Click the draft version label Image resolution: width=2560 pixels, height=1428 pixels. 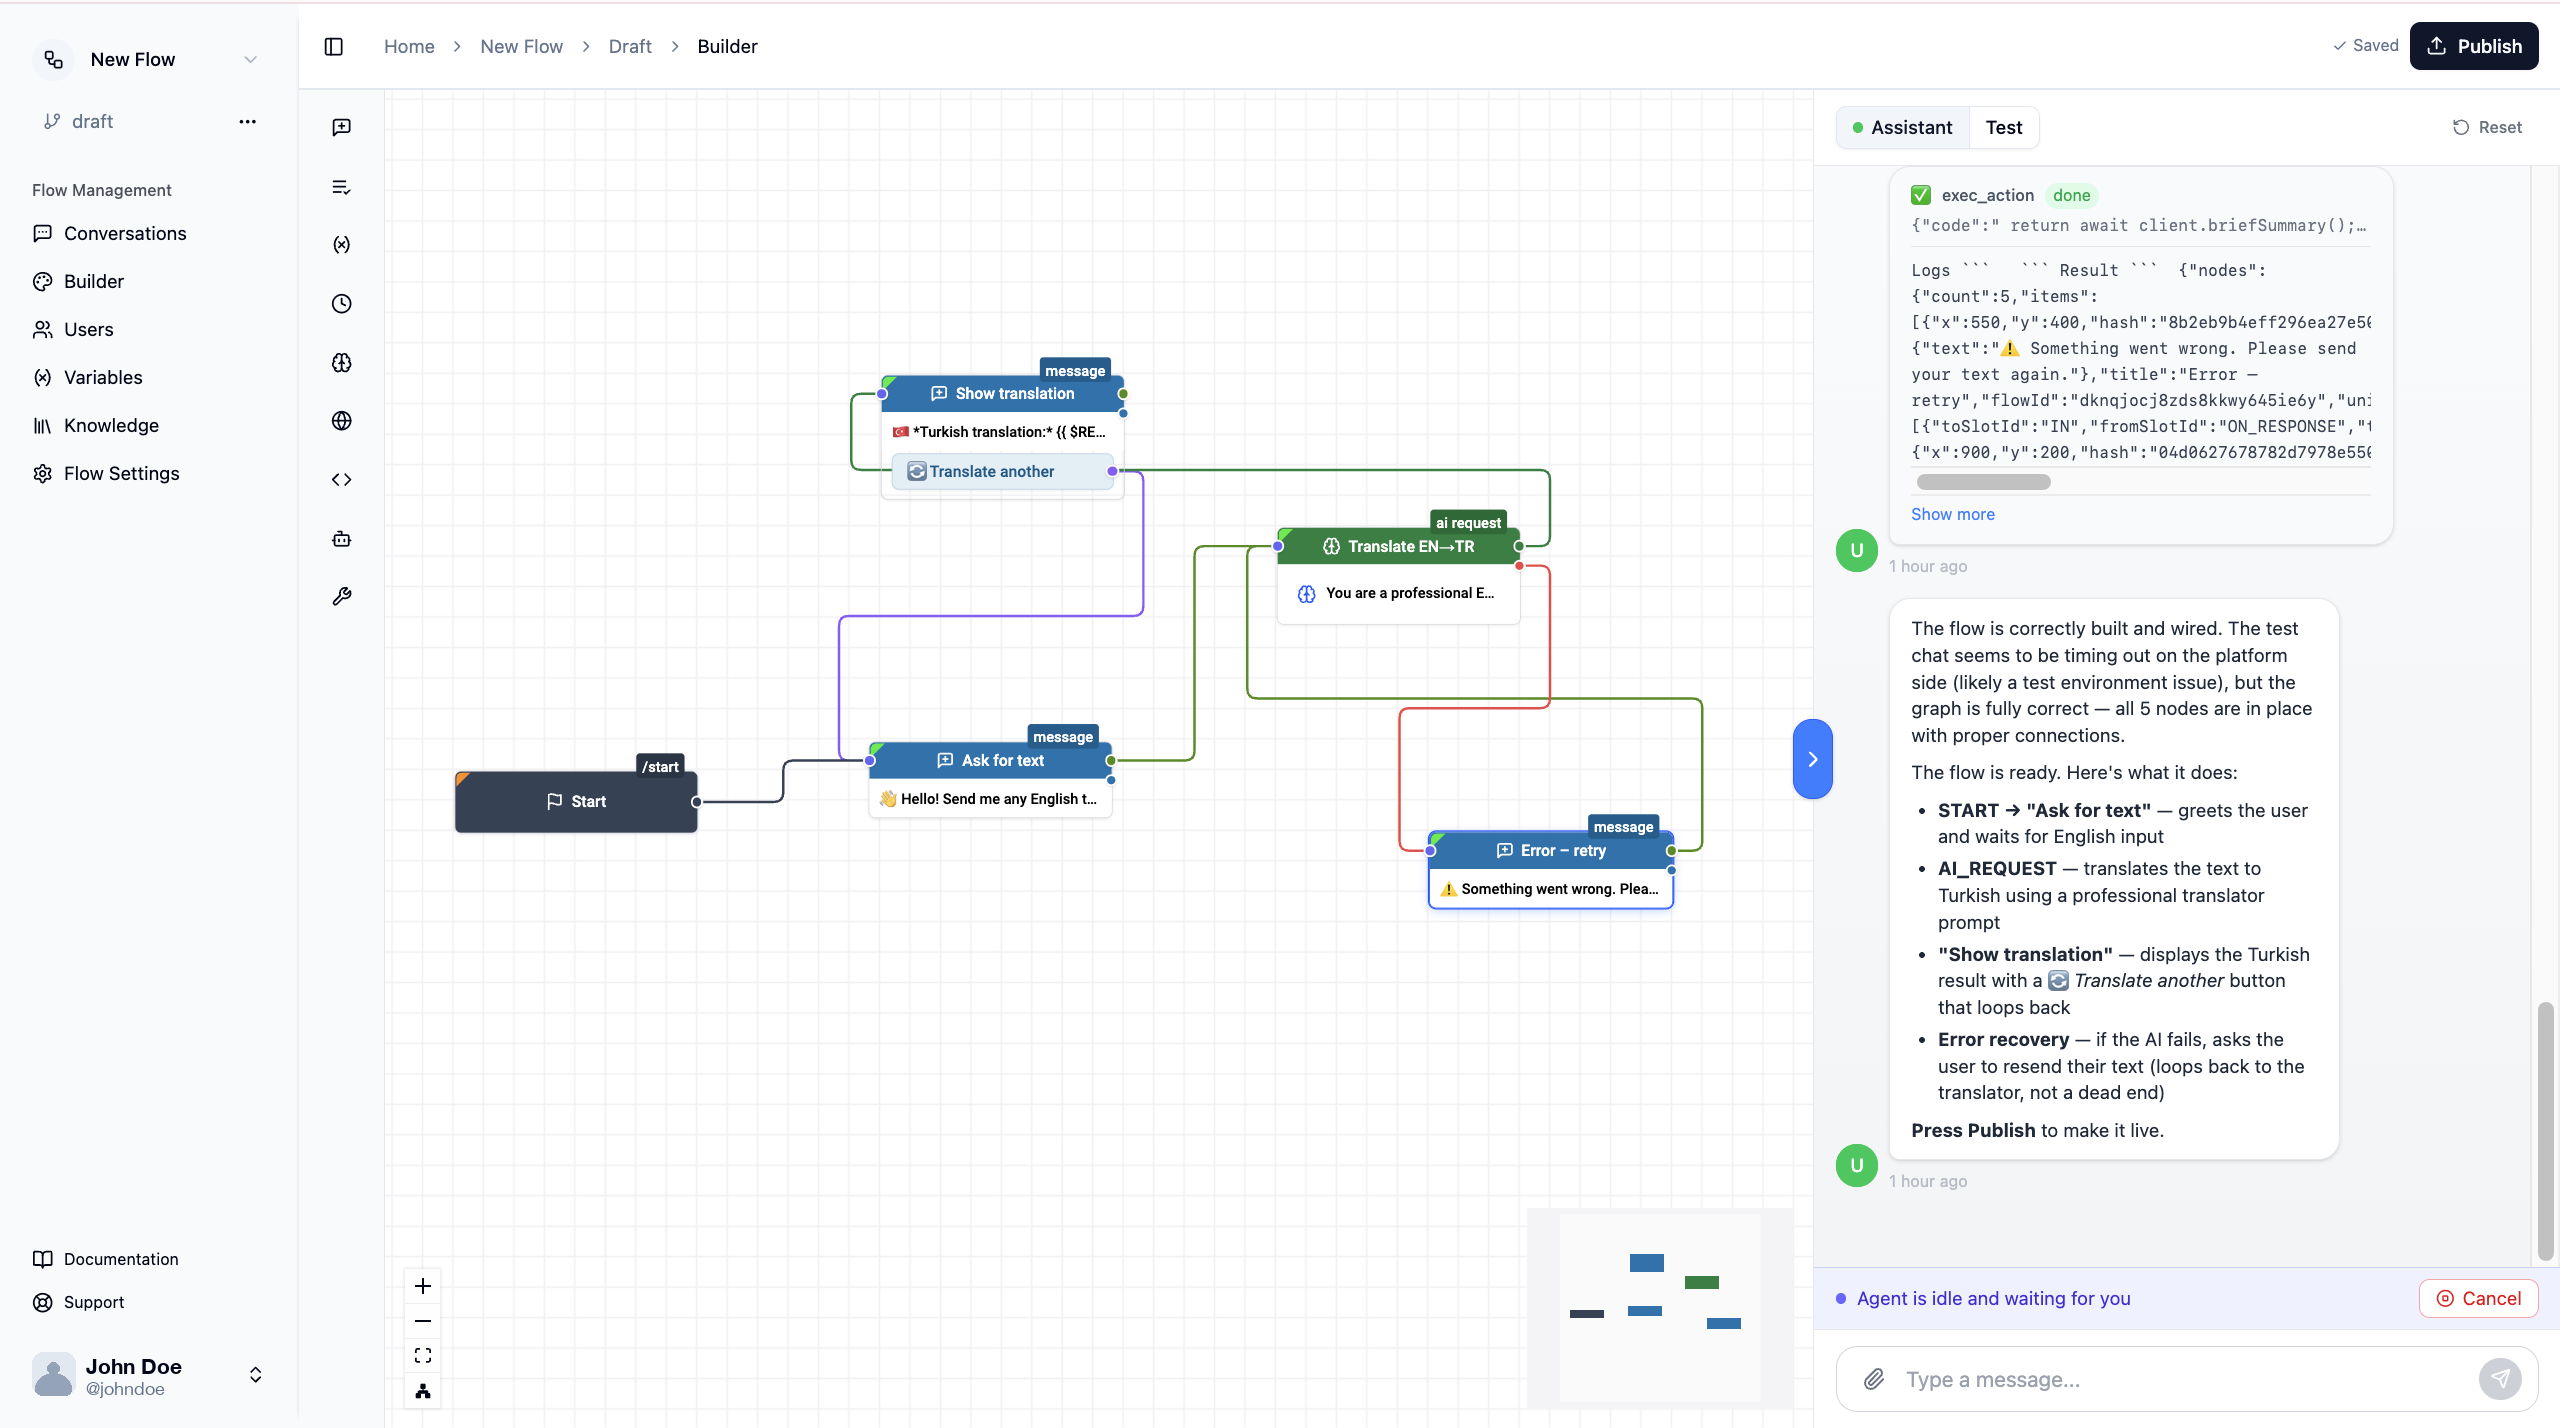tap(92, 122)
